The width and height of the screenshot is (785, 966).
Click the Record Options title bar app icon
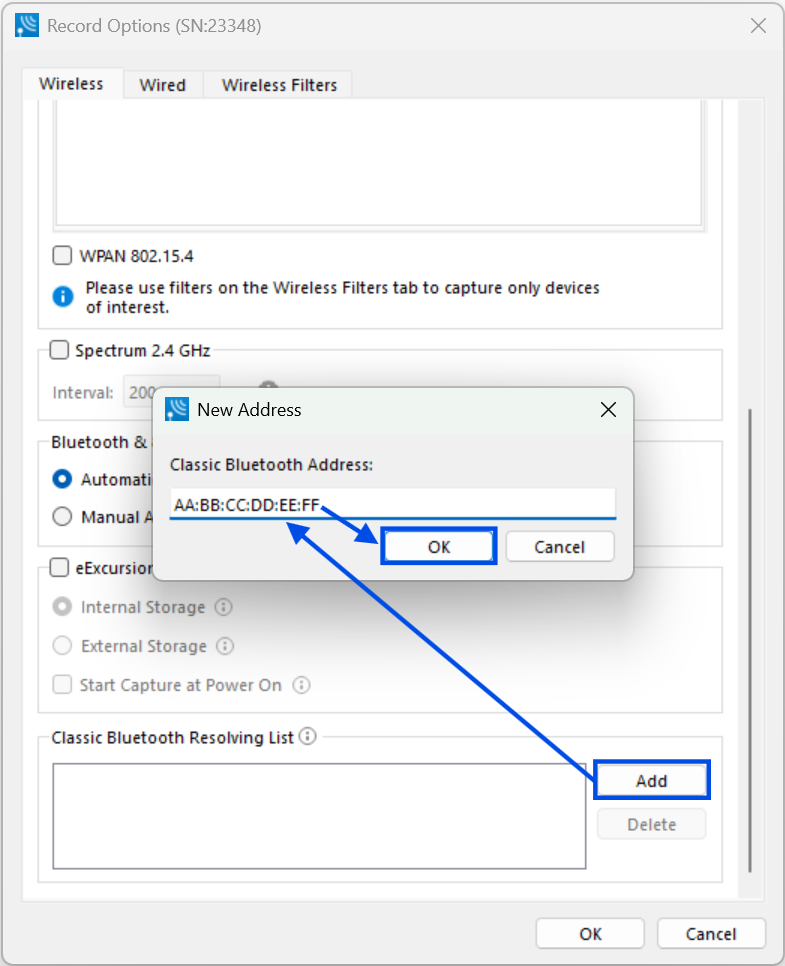coord(27,25)
